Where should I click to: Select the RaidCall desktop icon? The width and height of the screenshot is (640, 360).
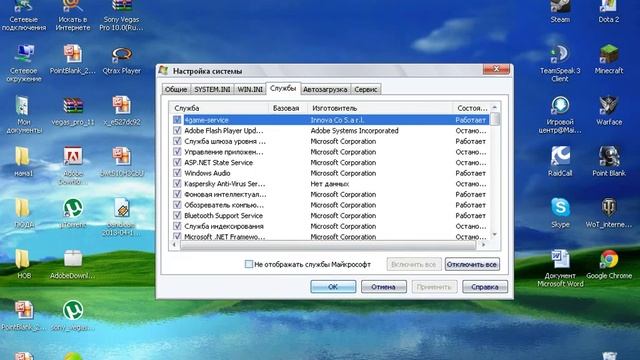[560, 162]
